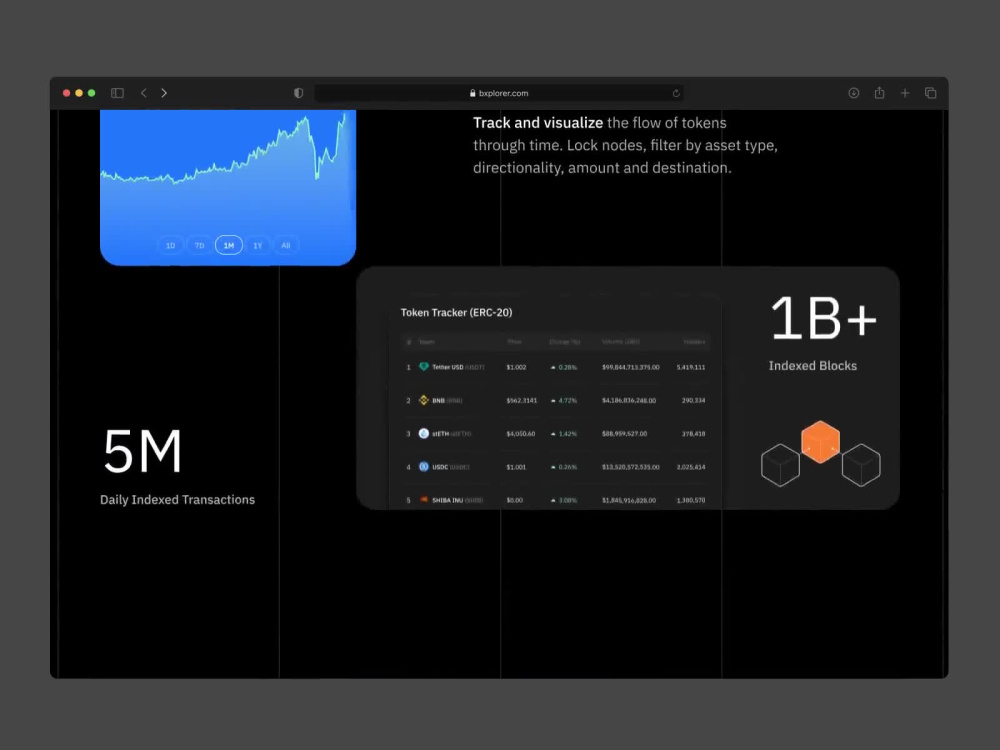Click the USDC token icon
The image size is (1000, 750).
tap(423, 466)
